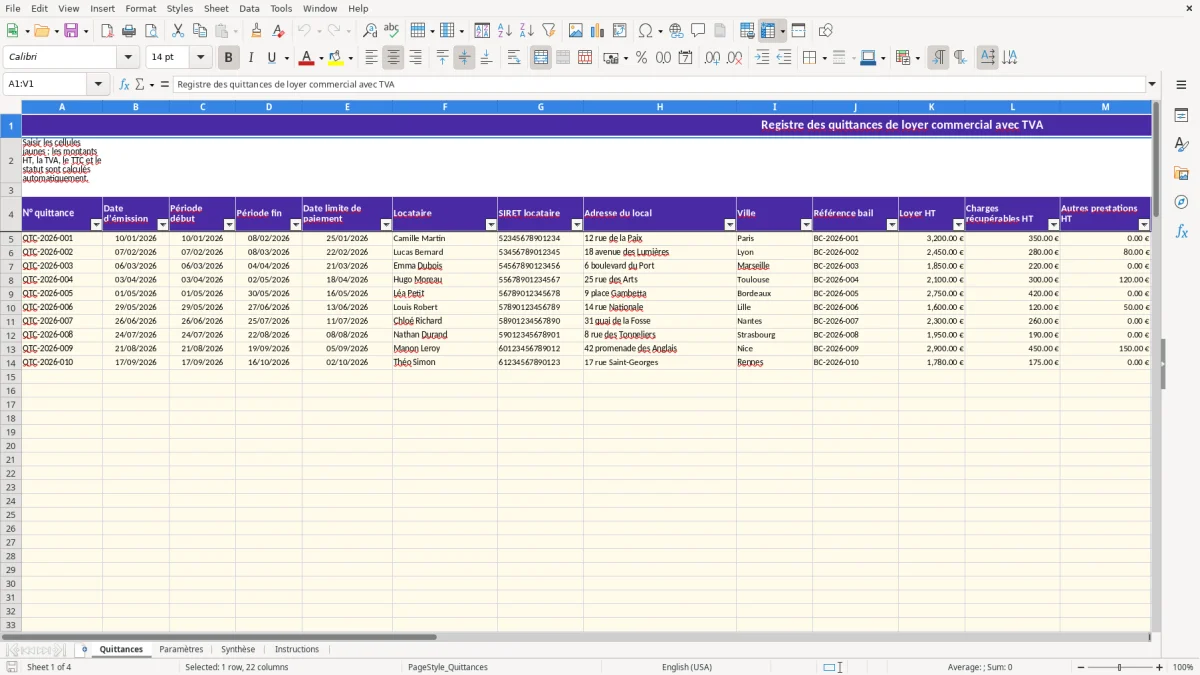Screen dimensions: 1200x675
Task: Open the font name dropdown
Action: 129,58
